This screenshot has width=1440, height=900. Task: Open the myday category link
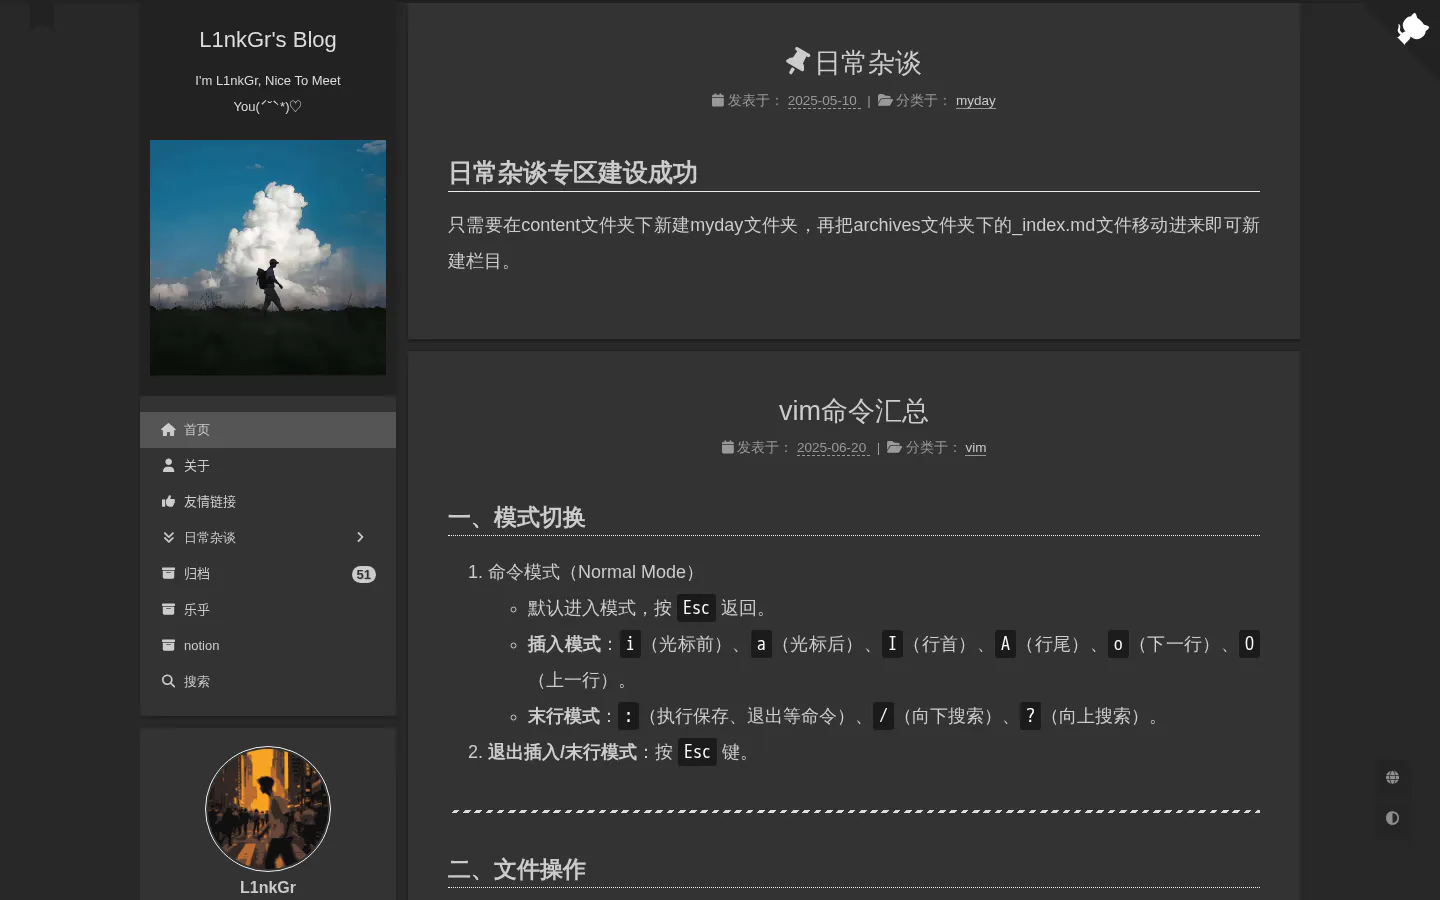[x=976, y=101]
